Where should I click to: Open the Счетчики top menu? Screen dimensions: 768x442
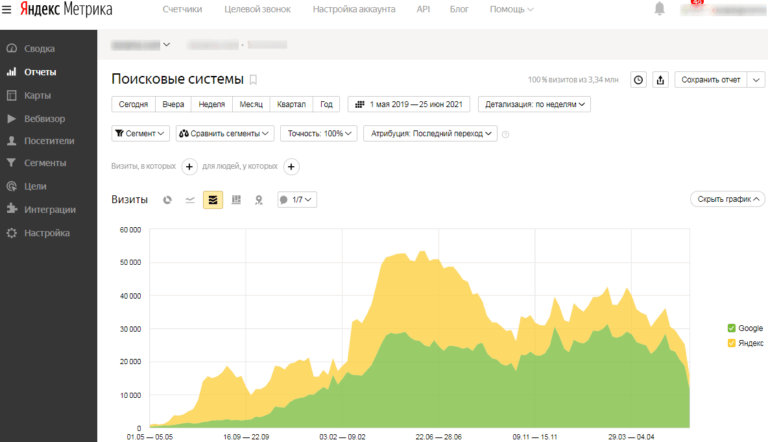pos(182,9)
